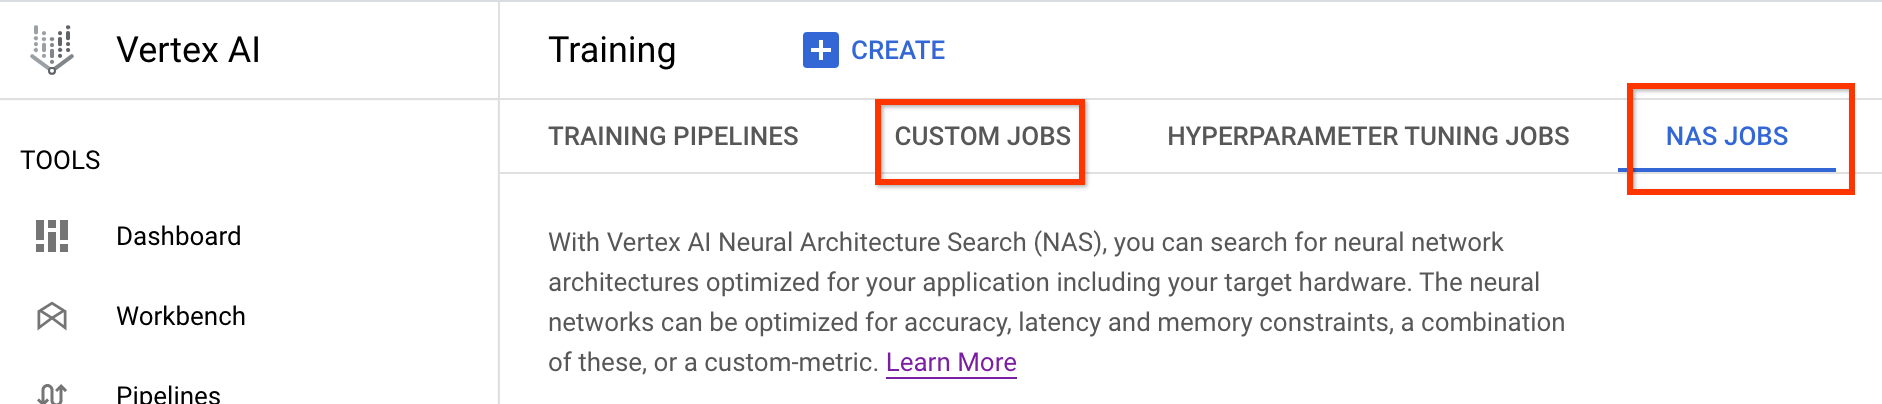Screen dimensions: 1882x404
Task: Click the blue plus icon beside CREATE
Action: [820, 50]
